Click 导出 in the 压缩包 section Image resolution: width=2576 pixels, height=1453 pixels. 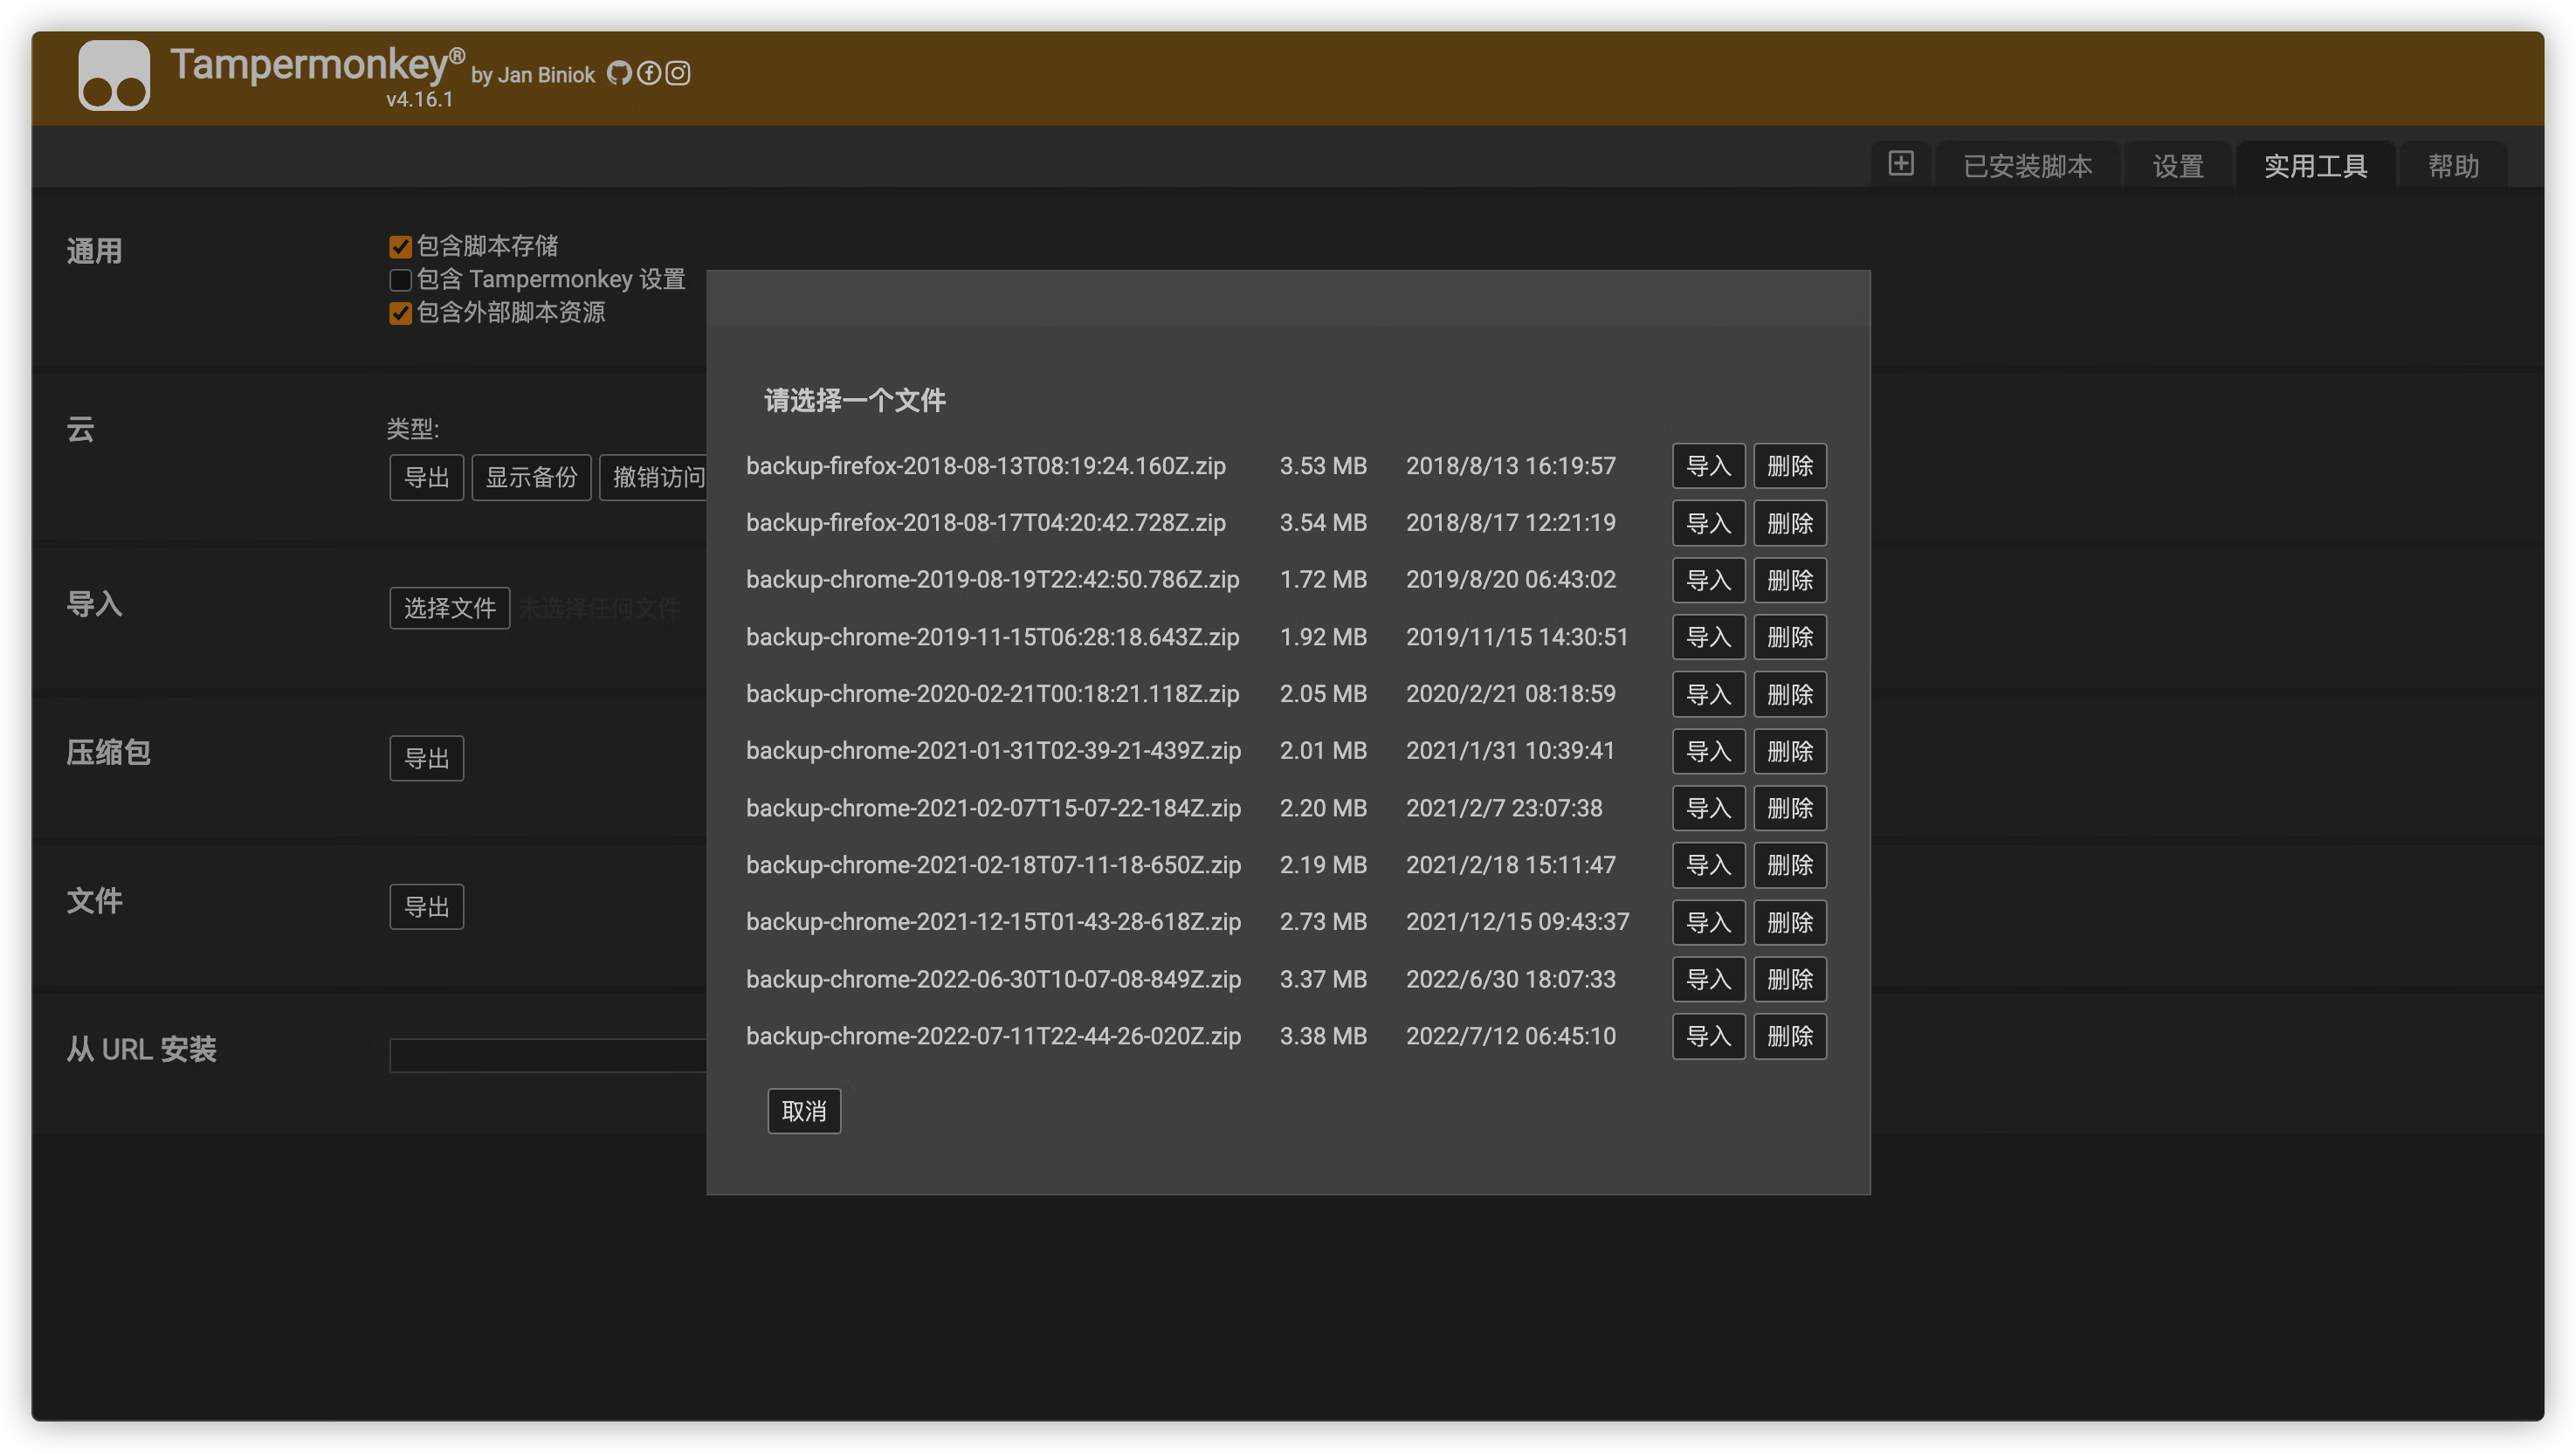point(427,758)
